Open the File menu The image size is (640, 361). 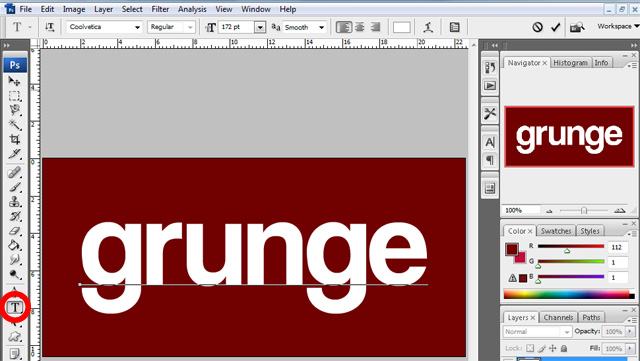tap(25, 9)
